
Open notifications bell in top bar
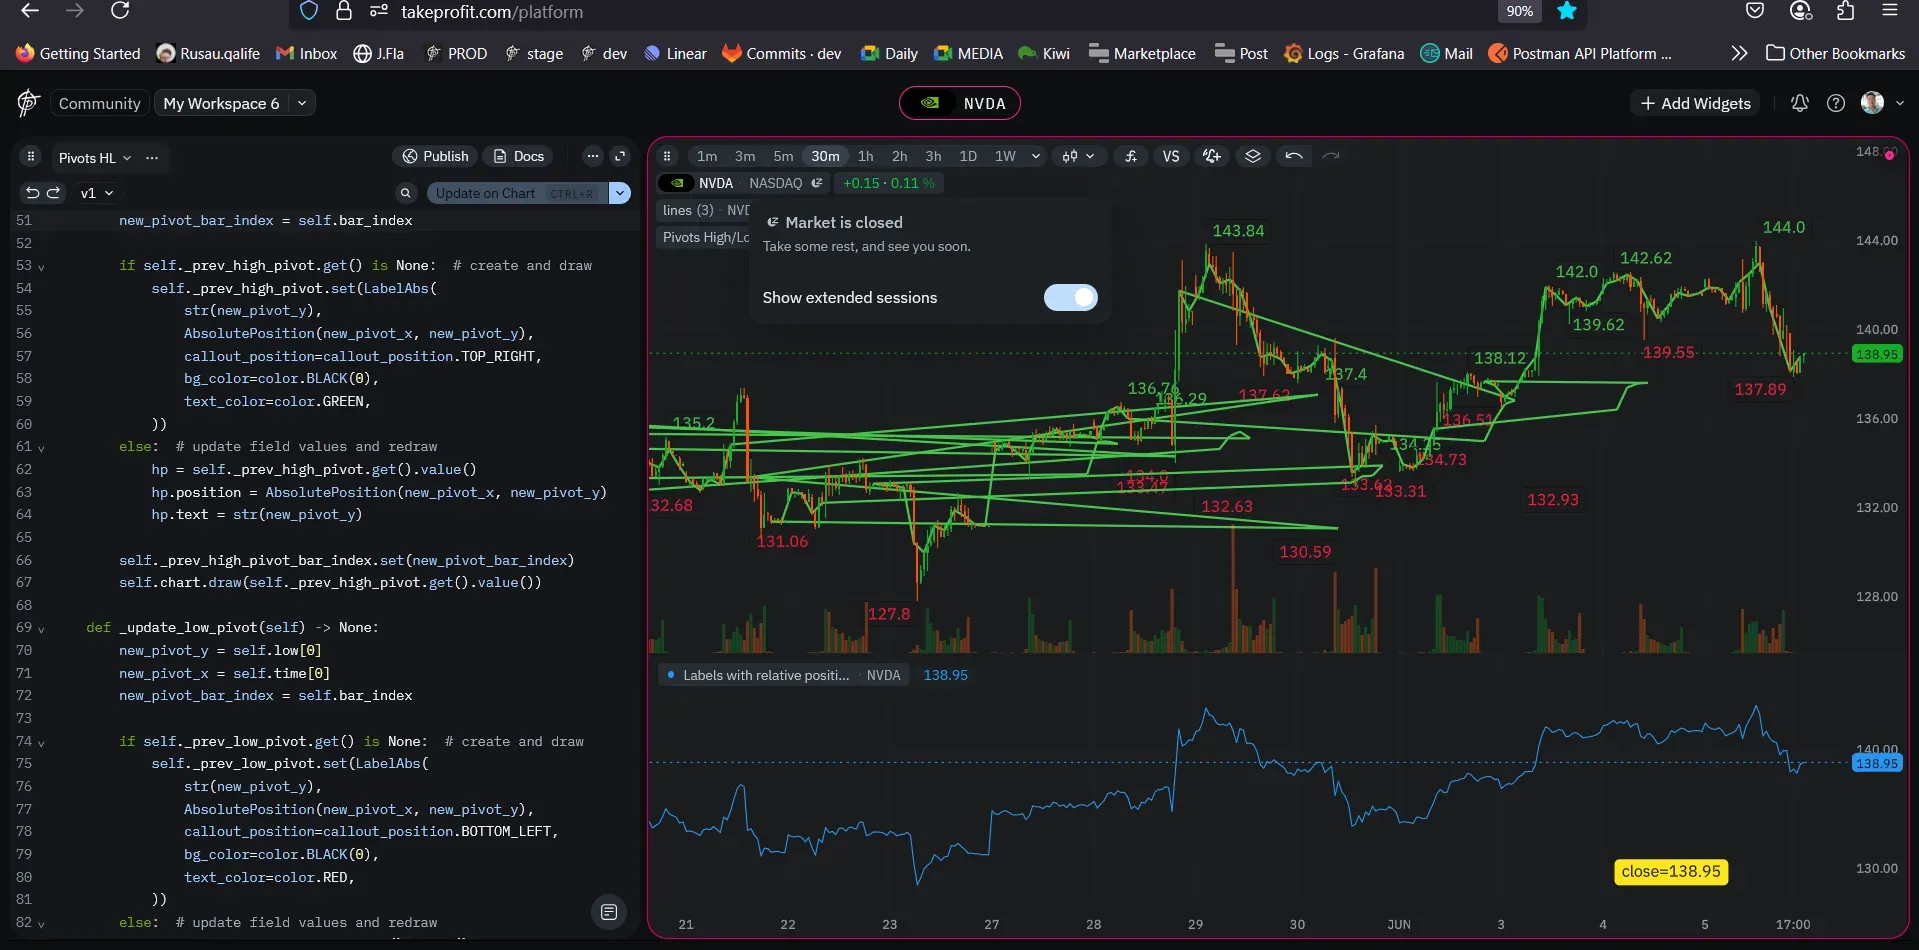[x=1799, y=103]
